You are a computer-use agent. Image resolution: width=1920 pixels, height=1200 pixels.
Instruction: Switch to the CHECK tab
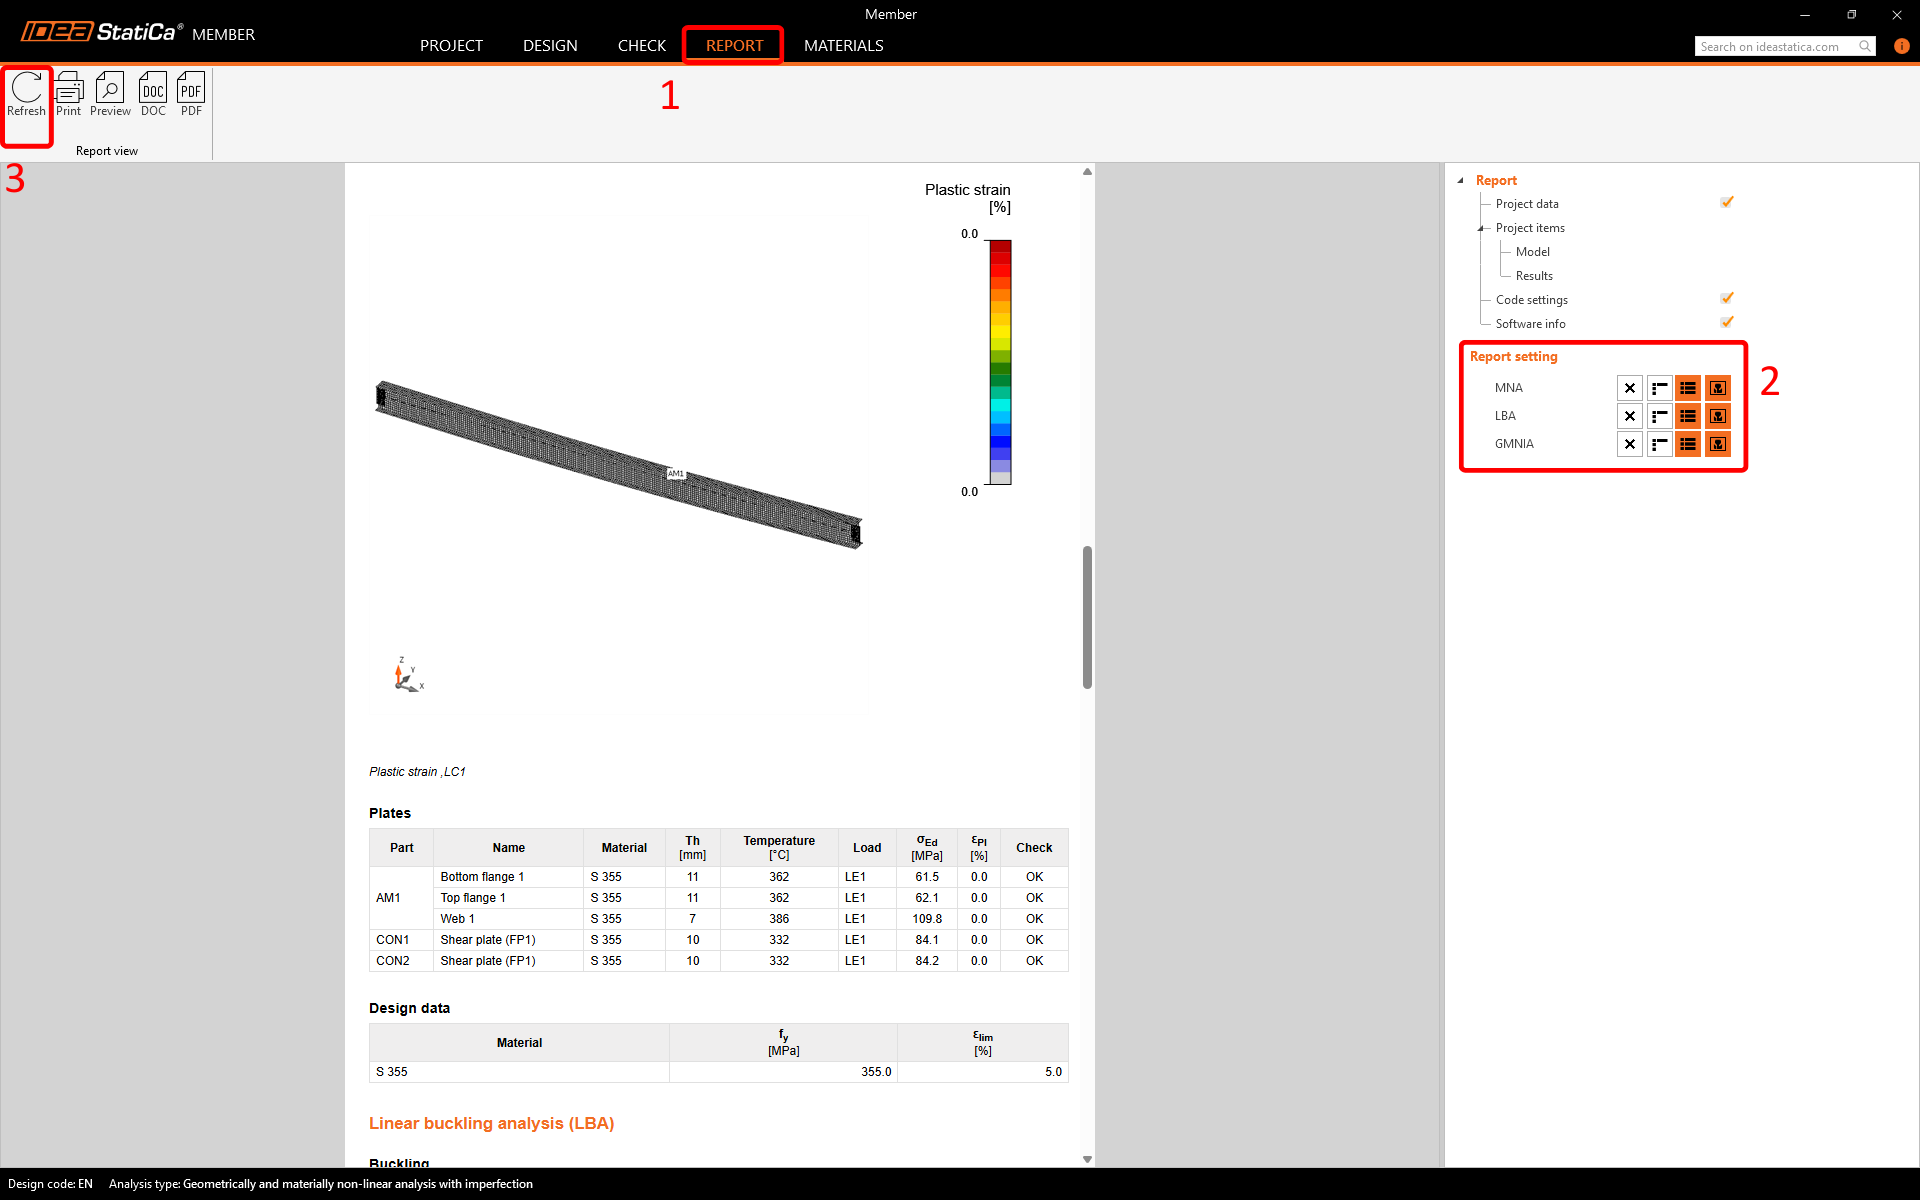(x=641, y=46)
